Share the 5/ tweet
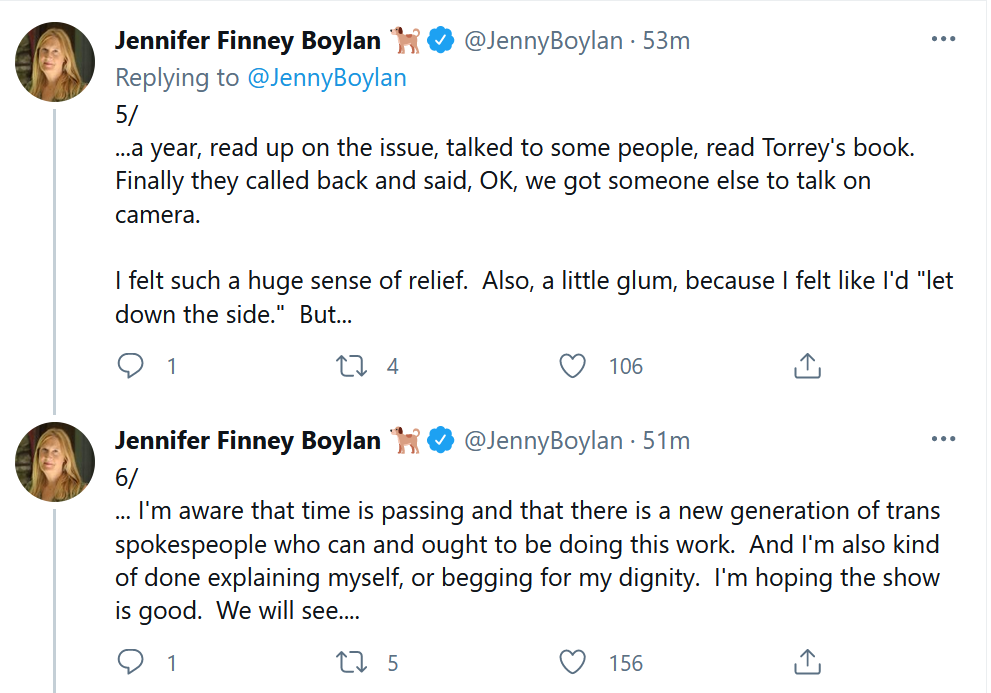 [807, 366]
